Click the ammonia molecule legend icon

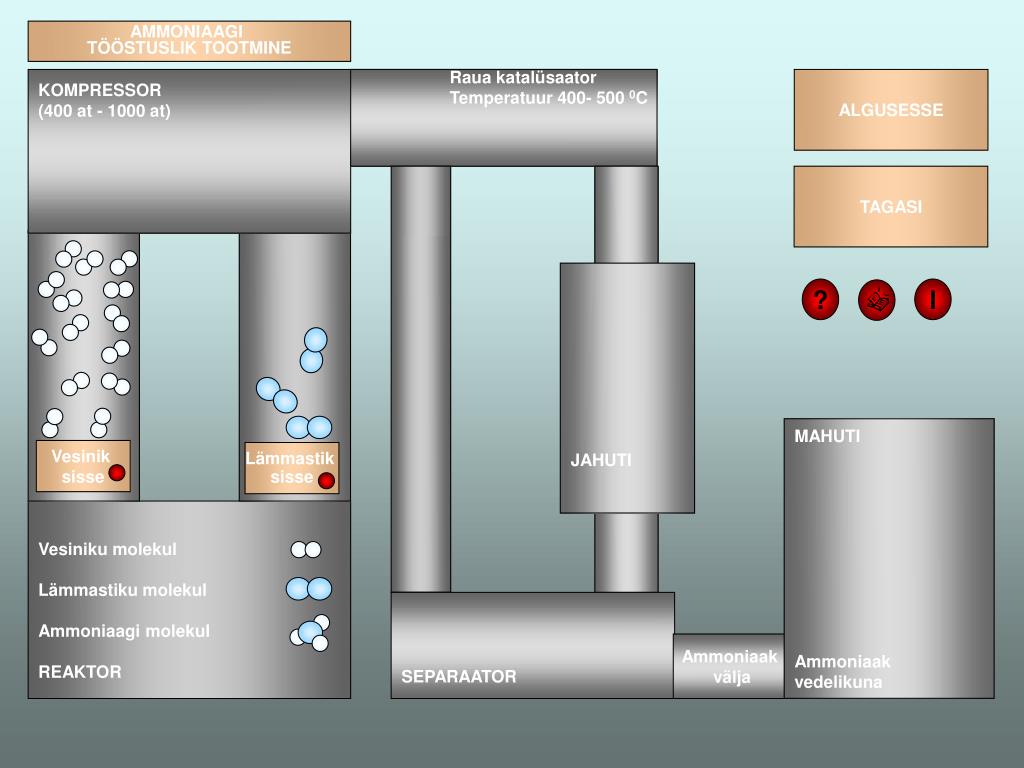(x=310, y=633)
